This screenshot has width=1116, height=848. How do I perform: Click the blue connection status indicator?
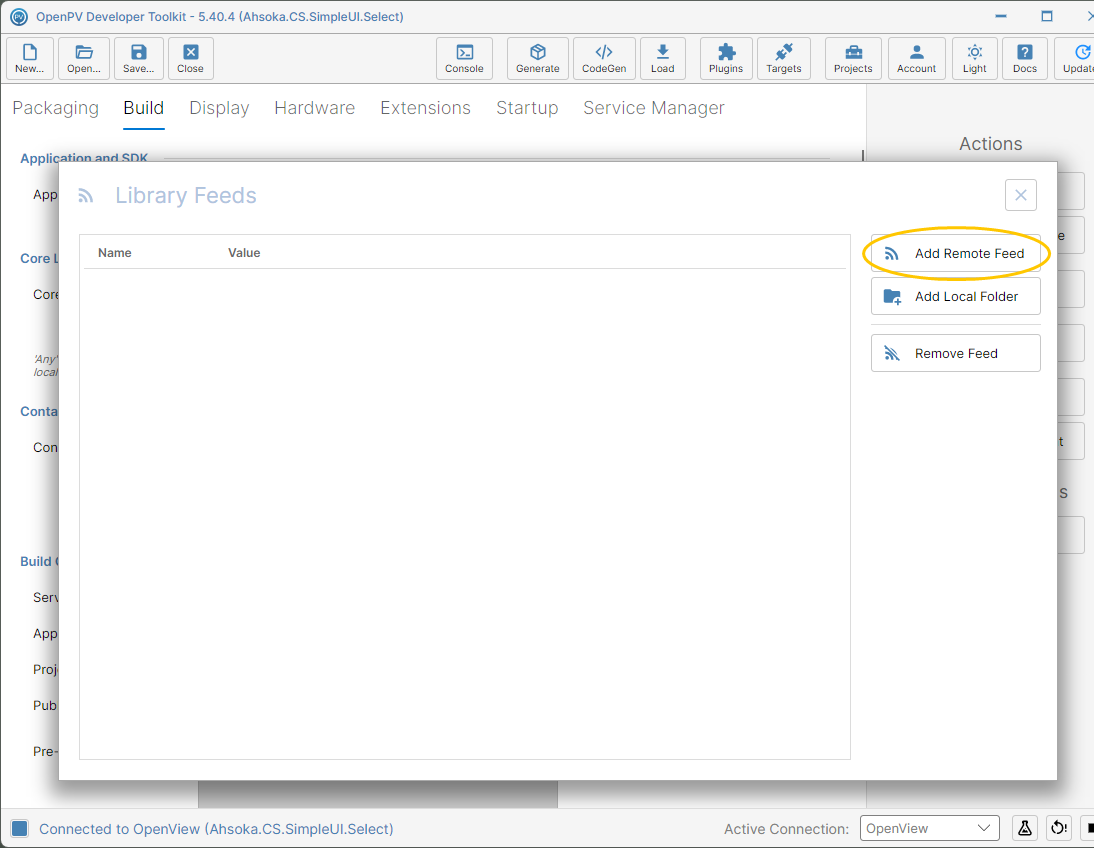19,828
